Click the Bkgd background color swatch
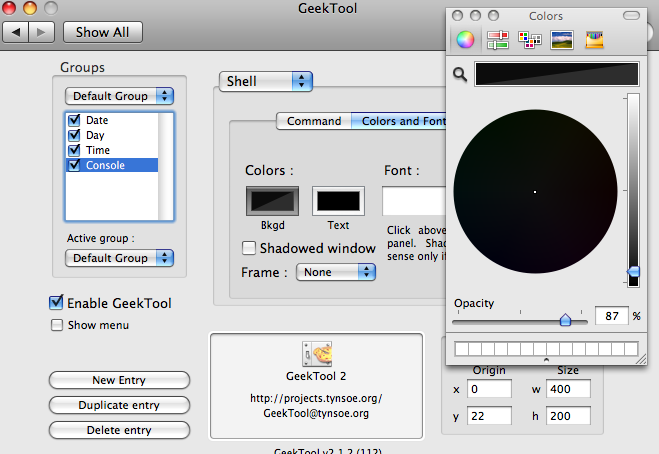 coord(272,200)
